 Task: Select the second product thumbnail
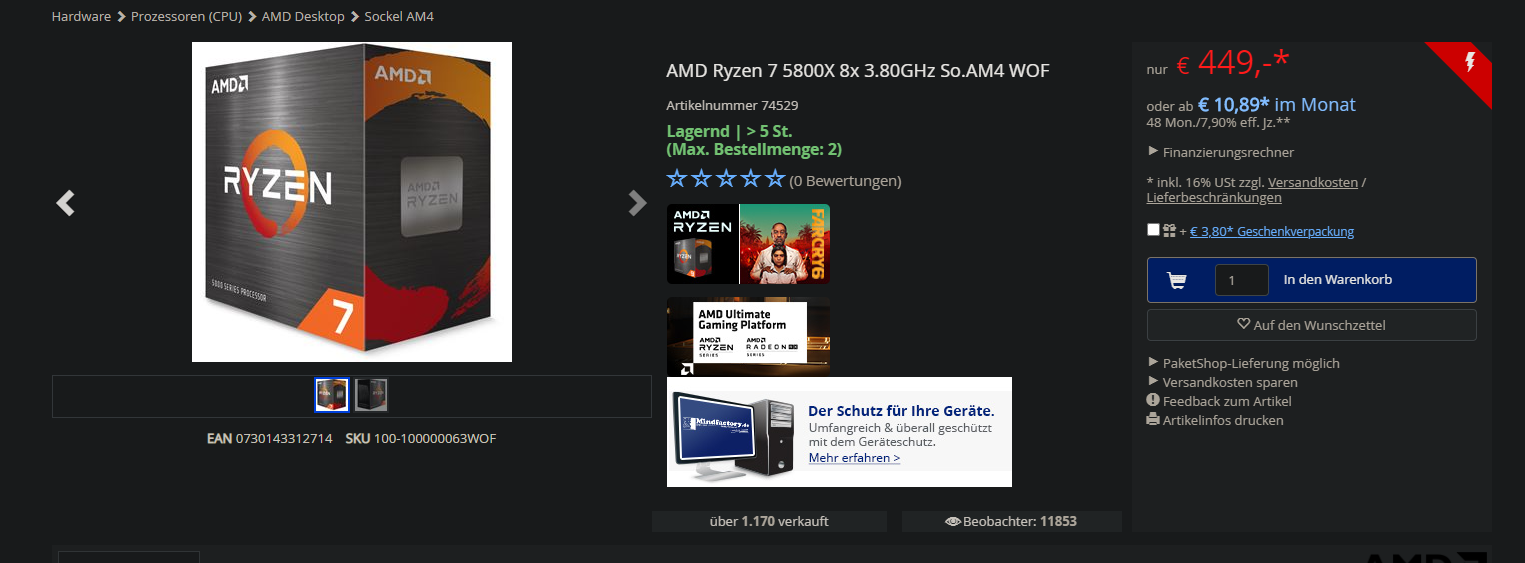pos(371,395)
